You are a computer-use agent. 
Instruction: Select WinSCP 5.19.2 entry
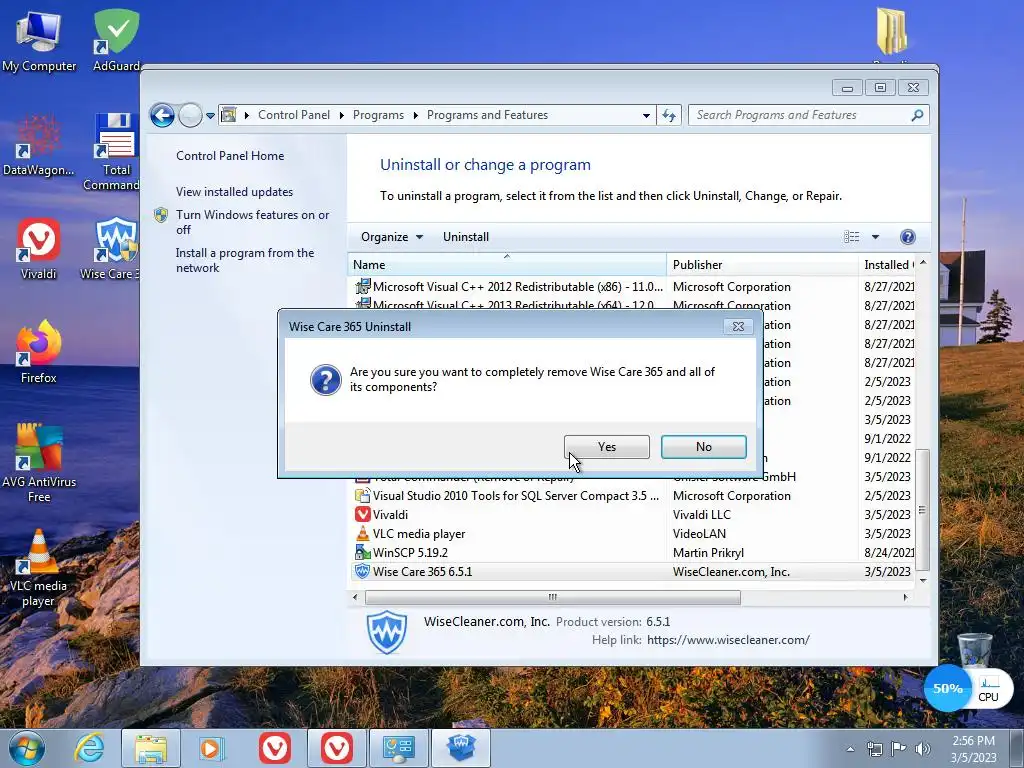tap(633, 552)
